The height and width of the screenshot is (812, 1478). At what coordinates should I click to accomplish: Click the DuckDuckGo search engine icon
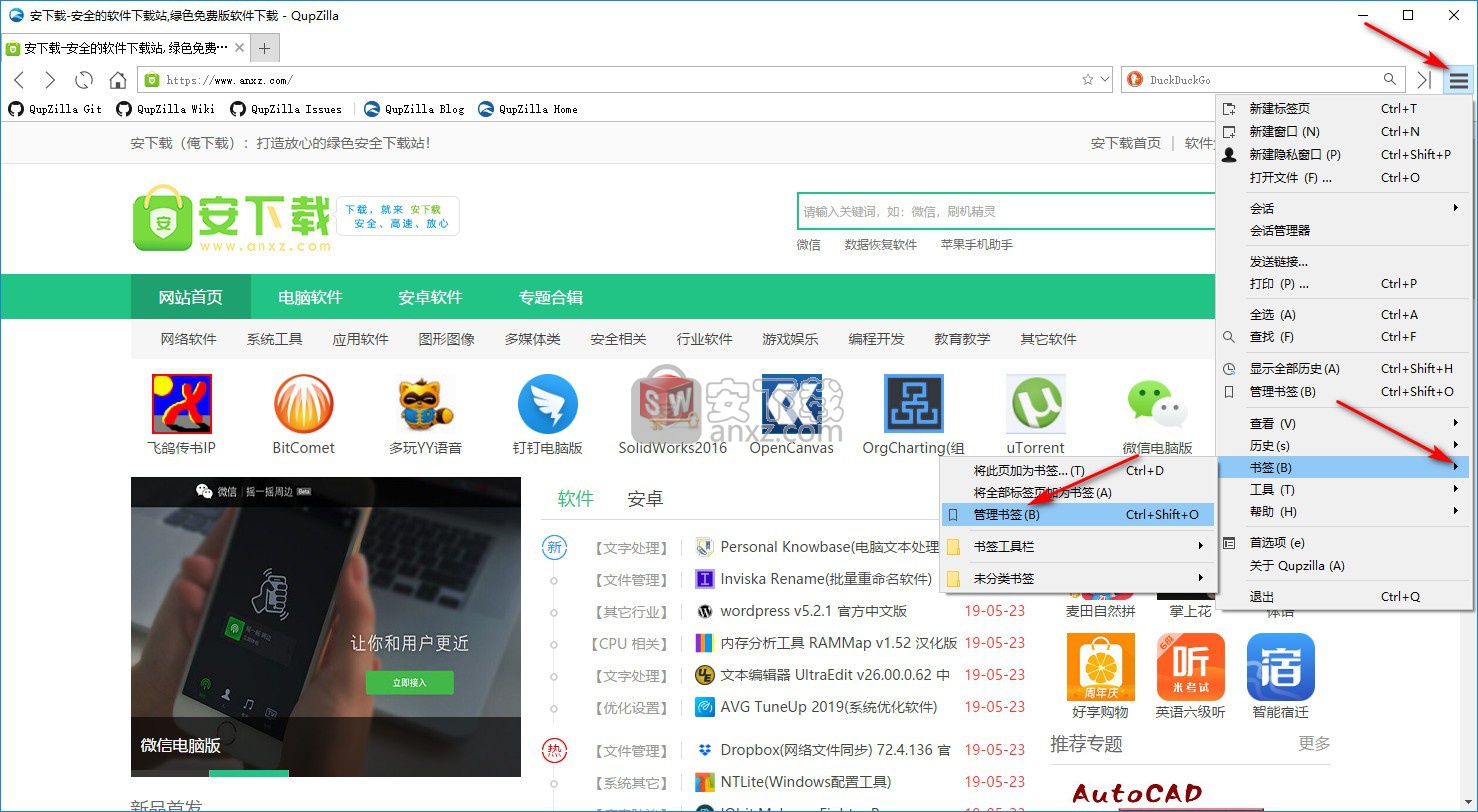(1134, 79)
